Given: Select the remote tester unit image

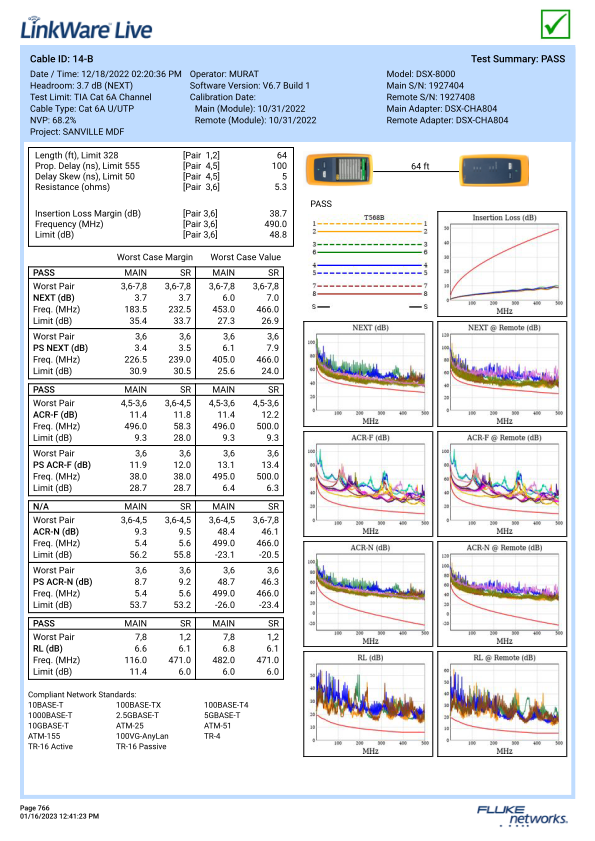Looking at the screenshot, I should point(494,170).
